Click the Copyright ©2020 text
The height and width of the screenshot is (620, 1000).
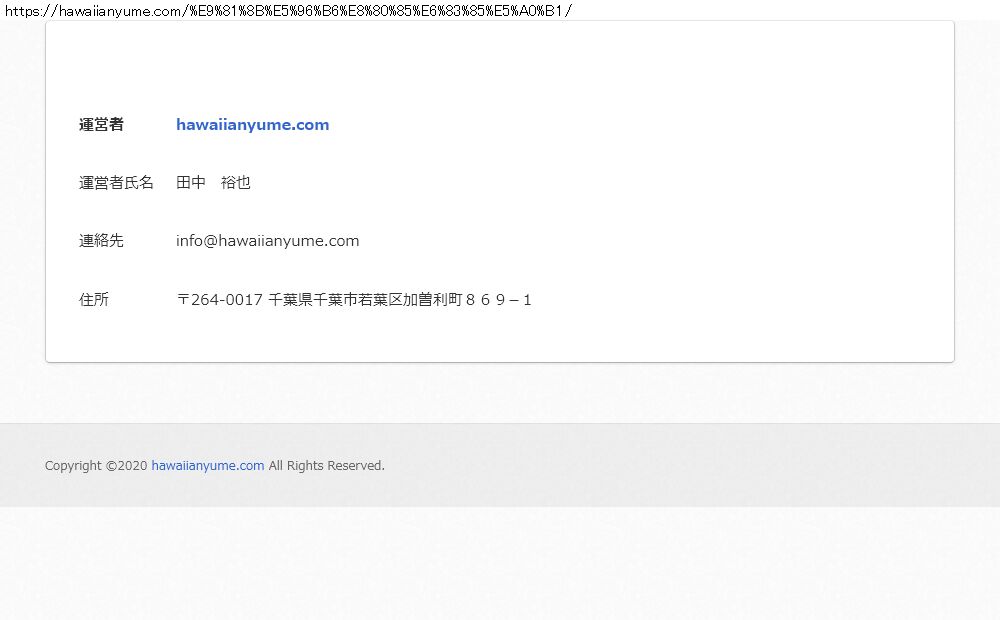pos(96,466)
